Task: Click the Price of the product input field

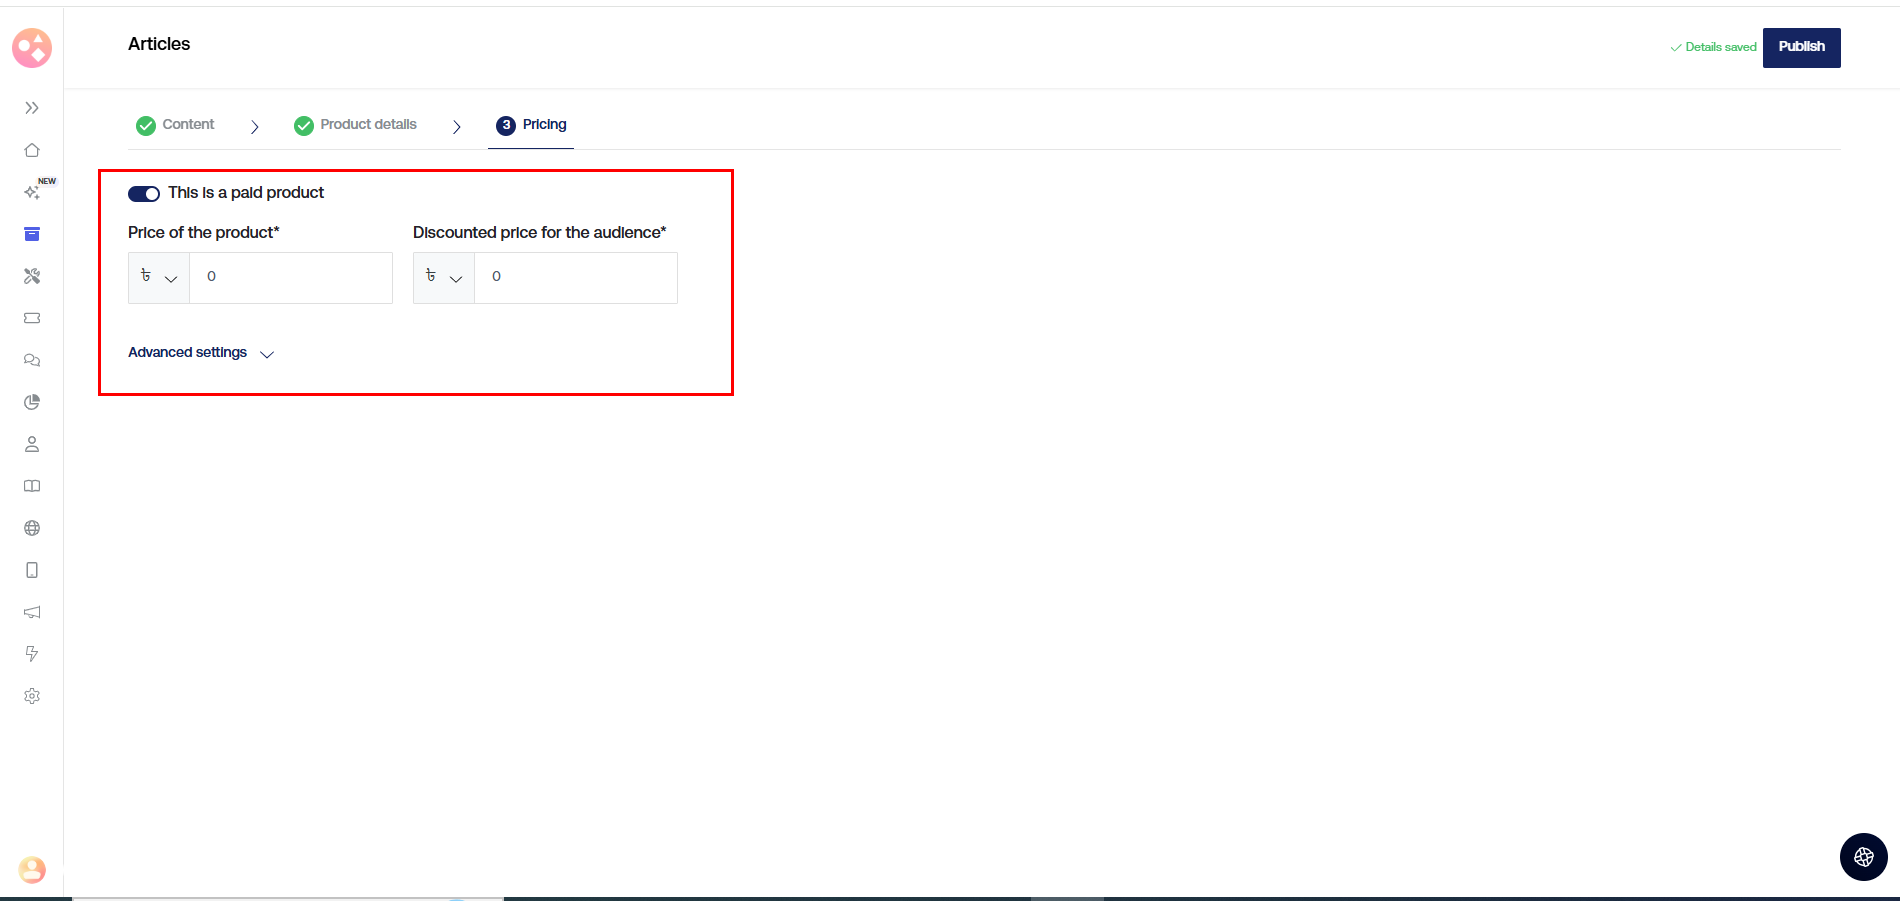Action: [x=290, y=278]
